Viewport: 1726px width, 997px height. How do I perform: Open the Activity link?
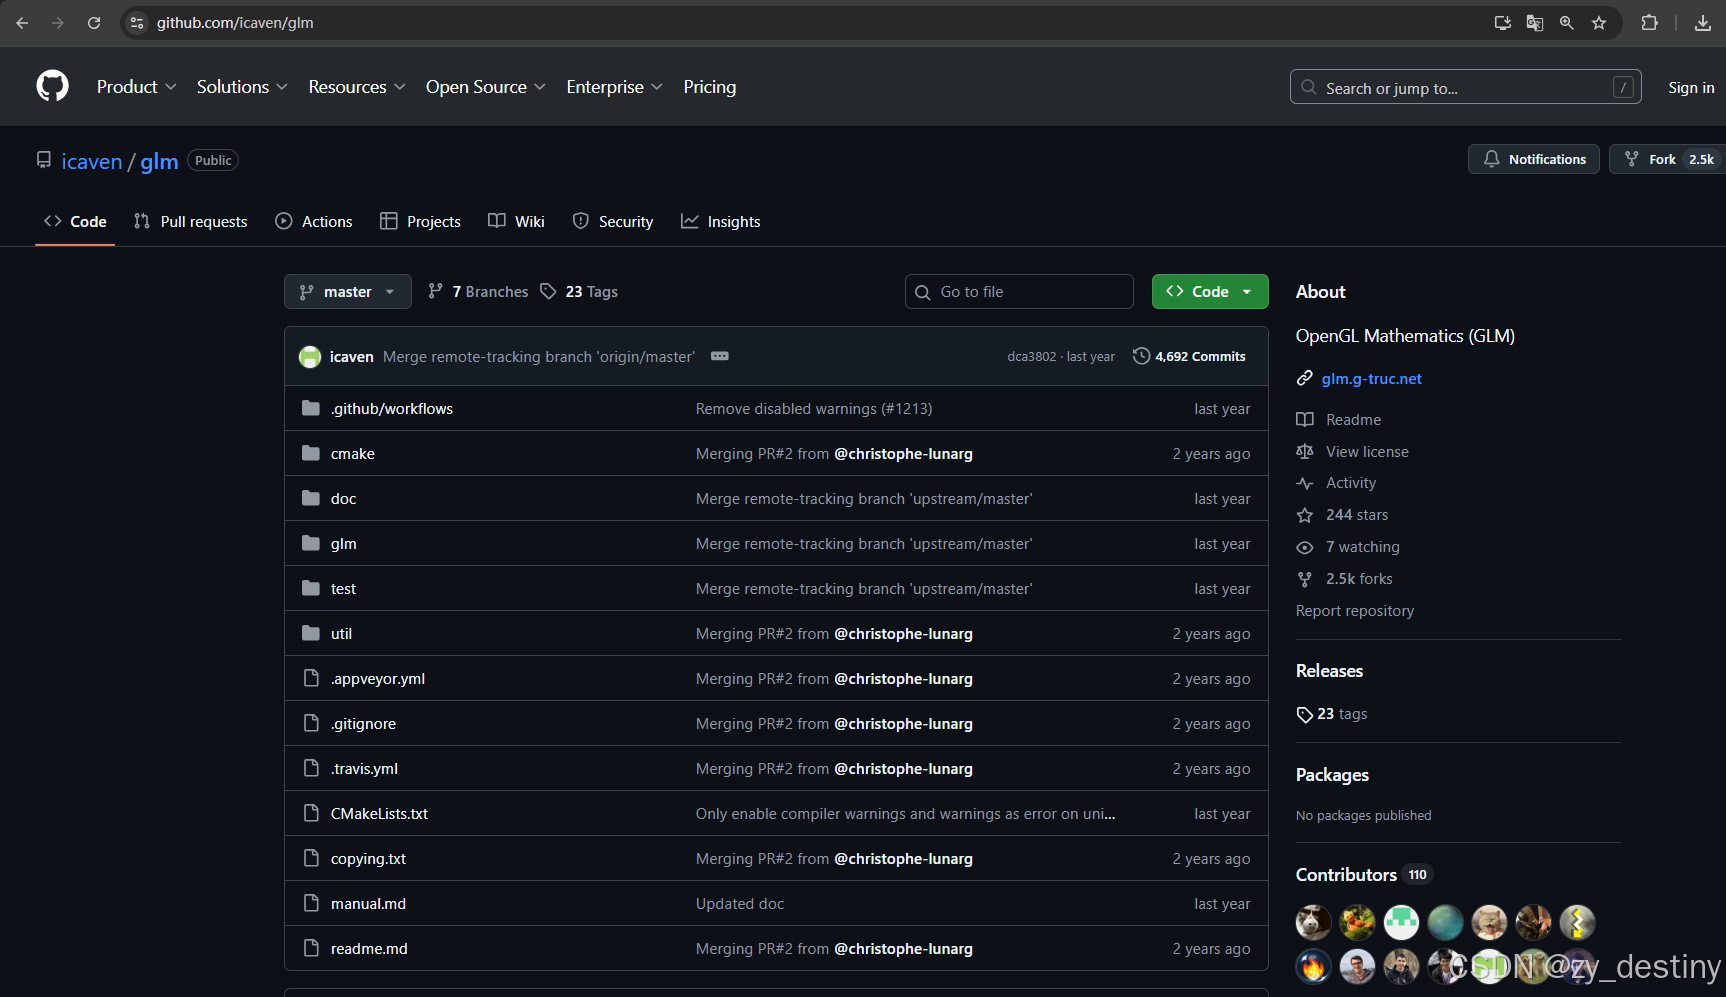(1351, 483)
